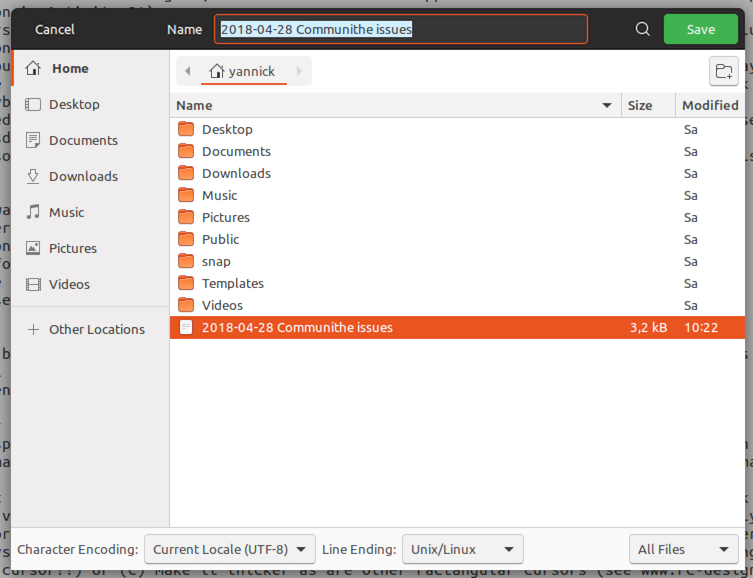
Task: Select the Templates folder name
Action: [233, 283]
